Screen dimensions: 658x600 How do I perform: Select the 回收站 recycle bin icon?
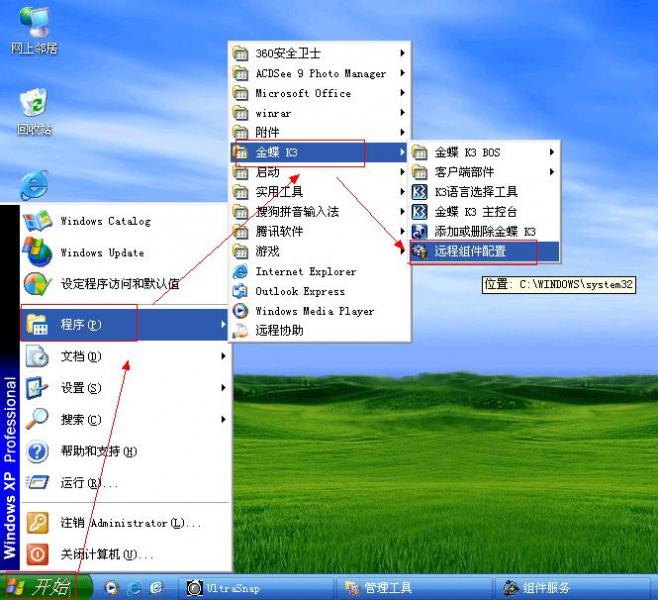click(x=34, y=111)
